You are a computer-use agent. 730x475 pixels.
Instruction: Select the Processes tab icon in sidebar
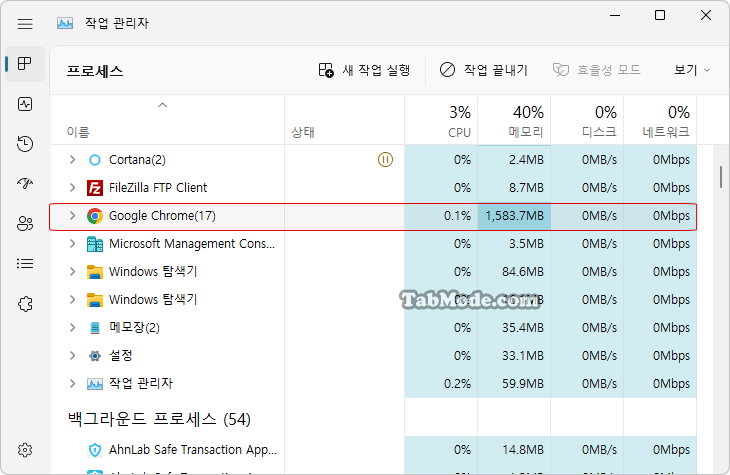tap(25, 63)
